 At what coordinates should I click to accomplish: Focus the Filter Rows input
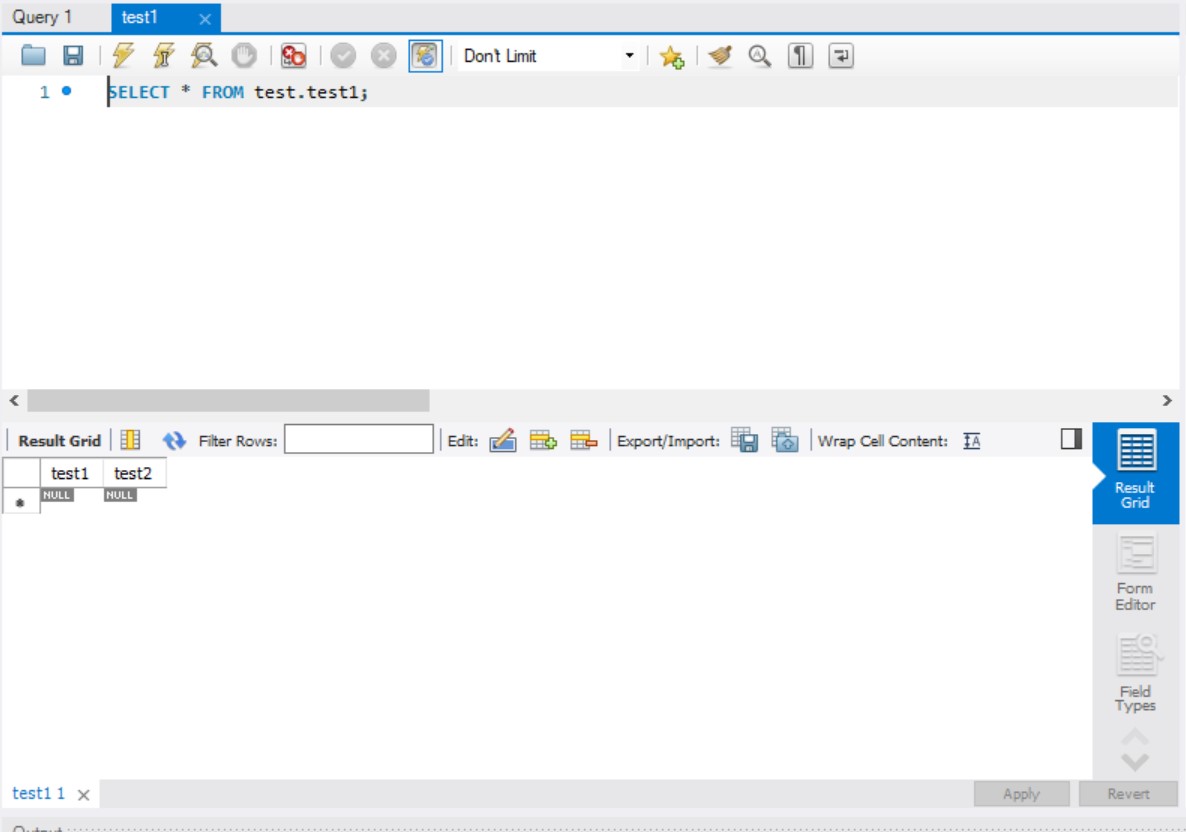coord(359,439)
